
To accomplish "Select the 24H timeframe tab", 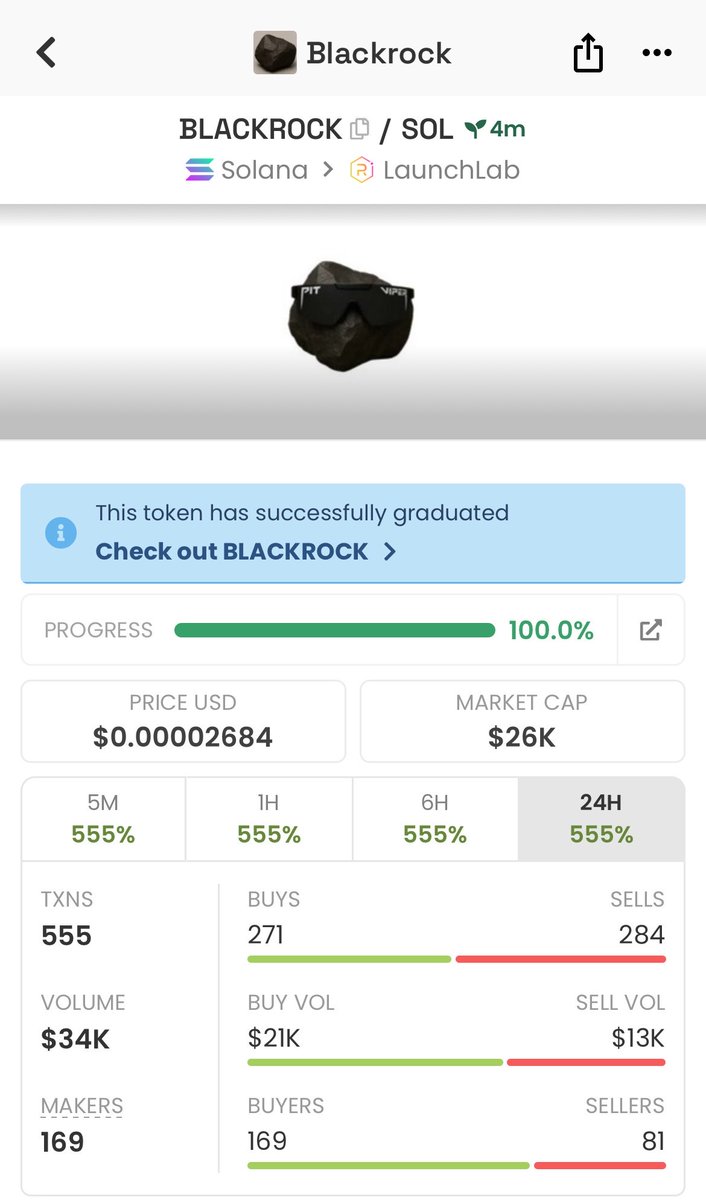I will (601, 819).
